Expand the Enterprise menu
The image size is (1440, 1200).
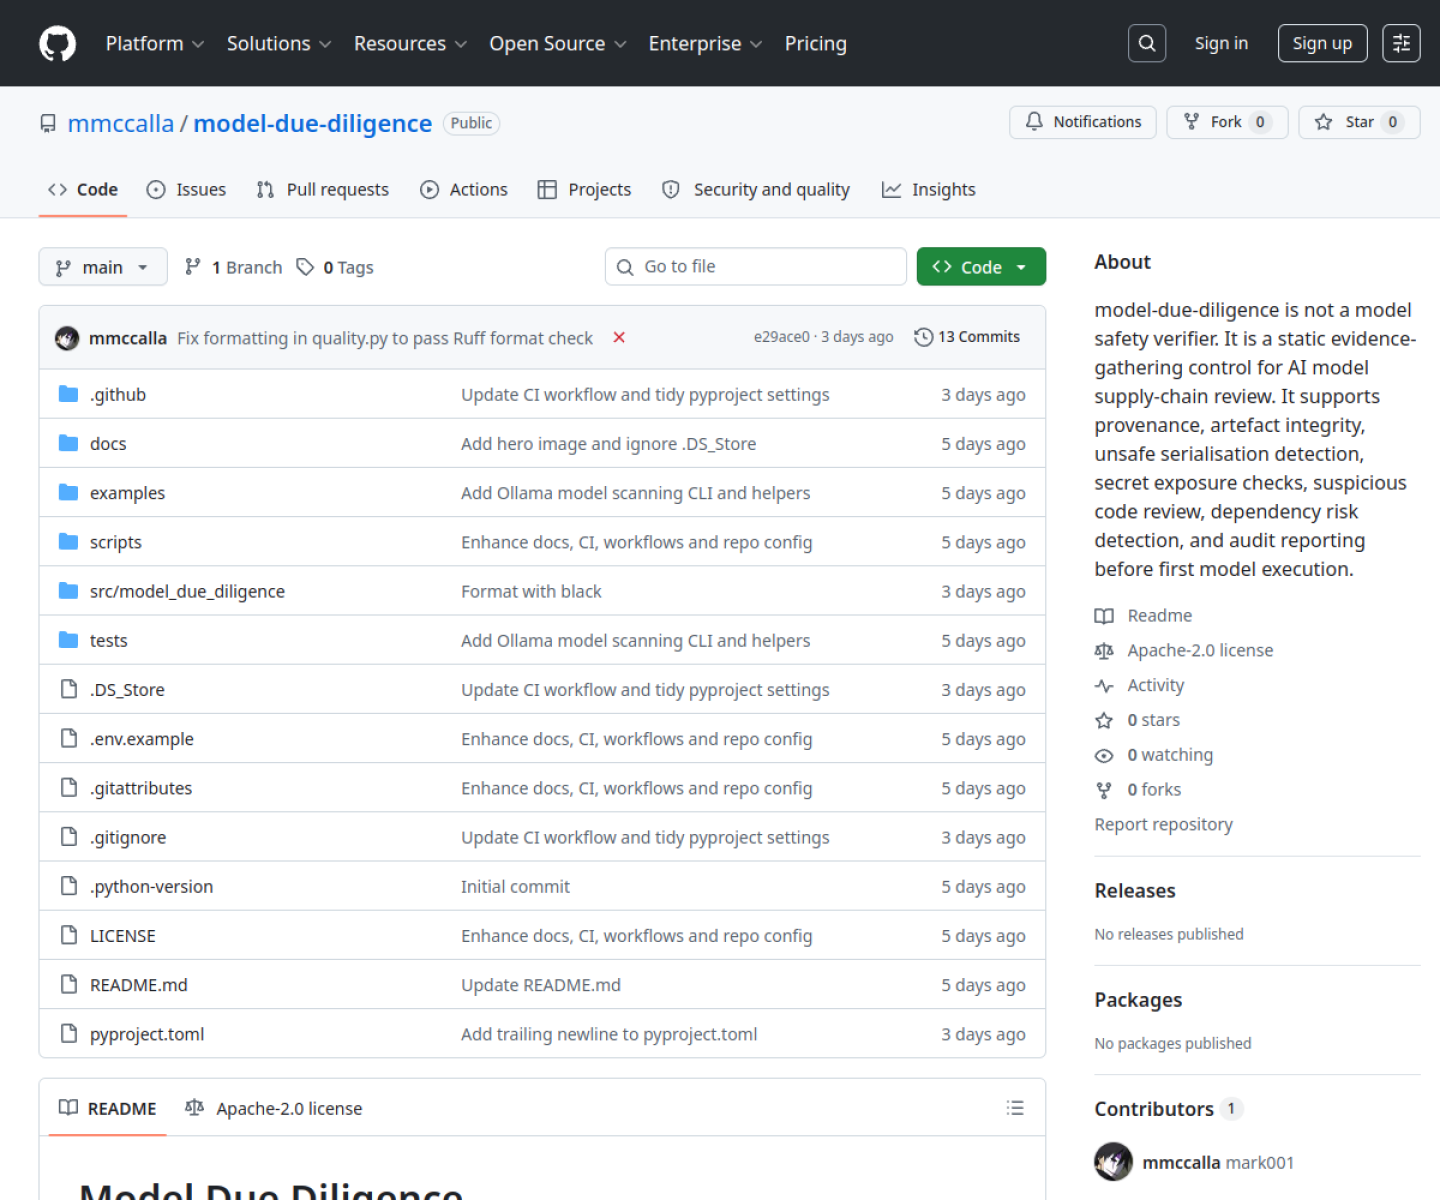pyautogui.click(x=705, y=44)
